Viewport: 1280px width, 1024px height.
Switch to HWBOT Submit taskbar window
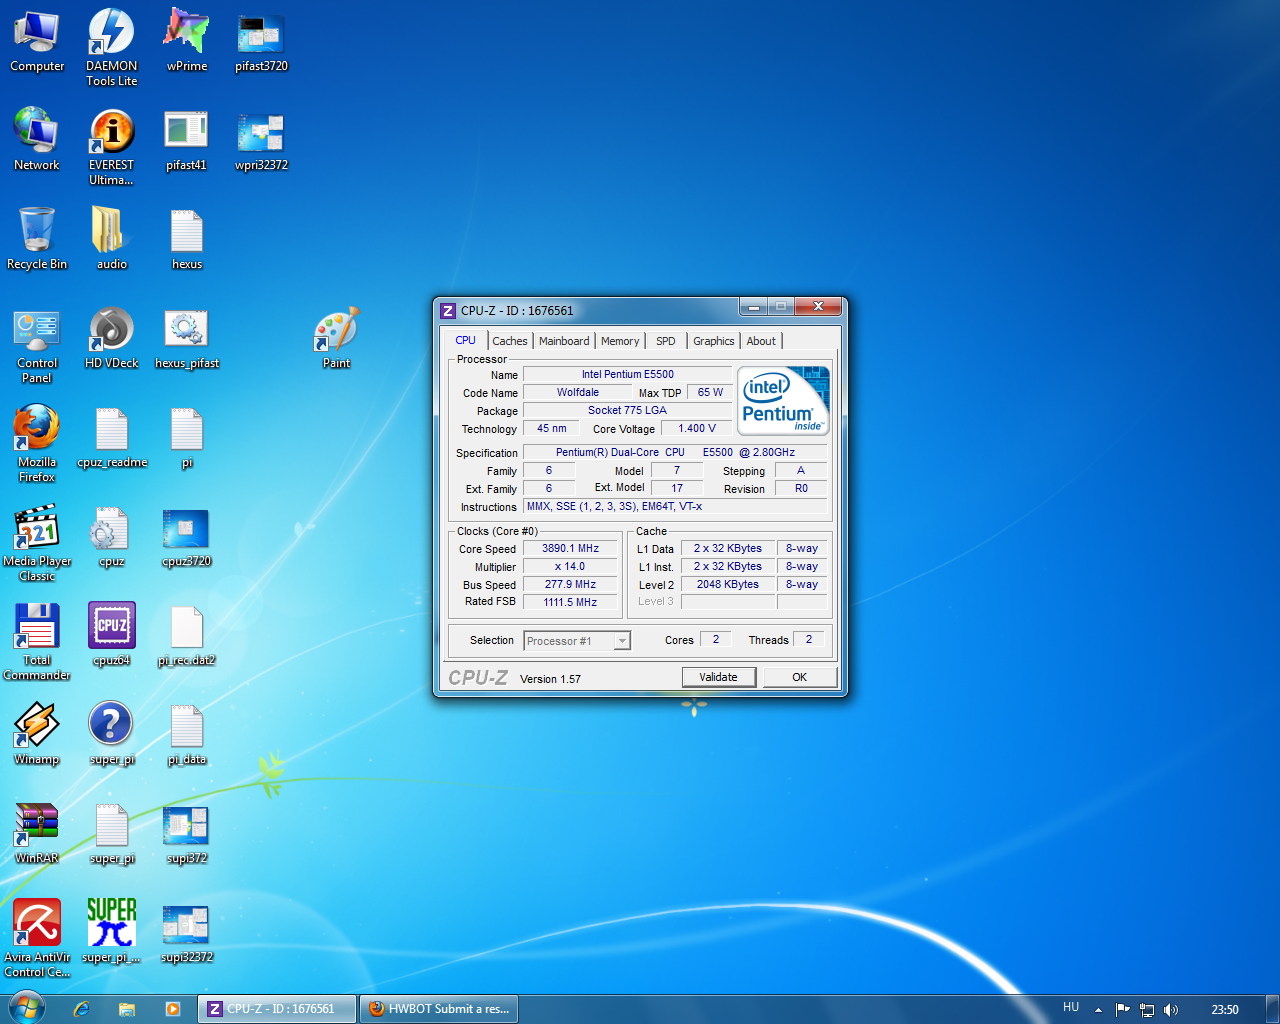pos(439,1009)
